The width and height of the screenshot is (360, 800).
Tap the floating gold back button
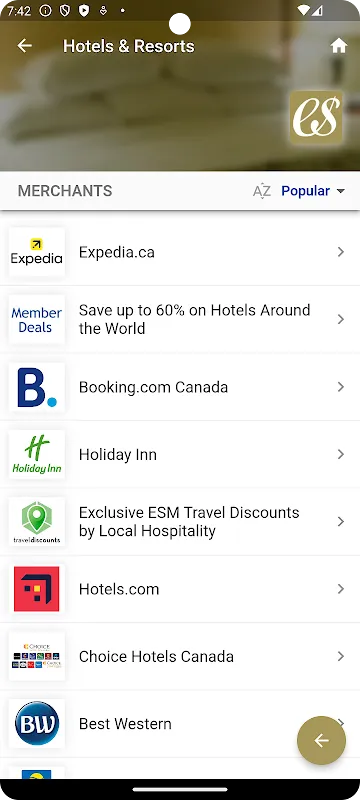(321, 740)
